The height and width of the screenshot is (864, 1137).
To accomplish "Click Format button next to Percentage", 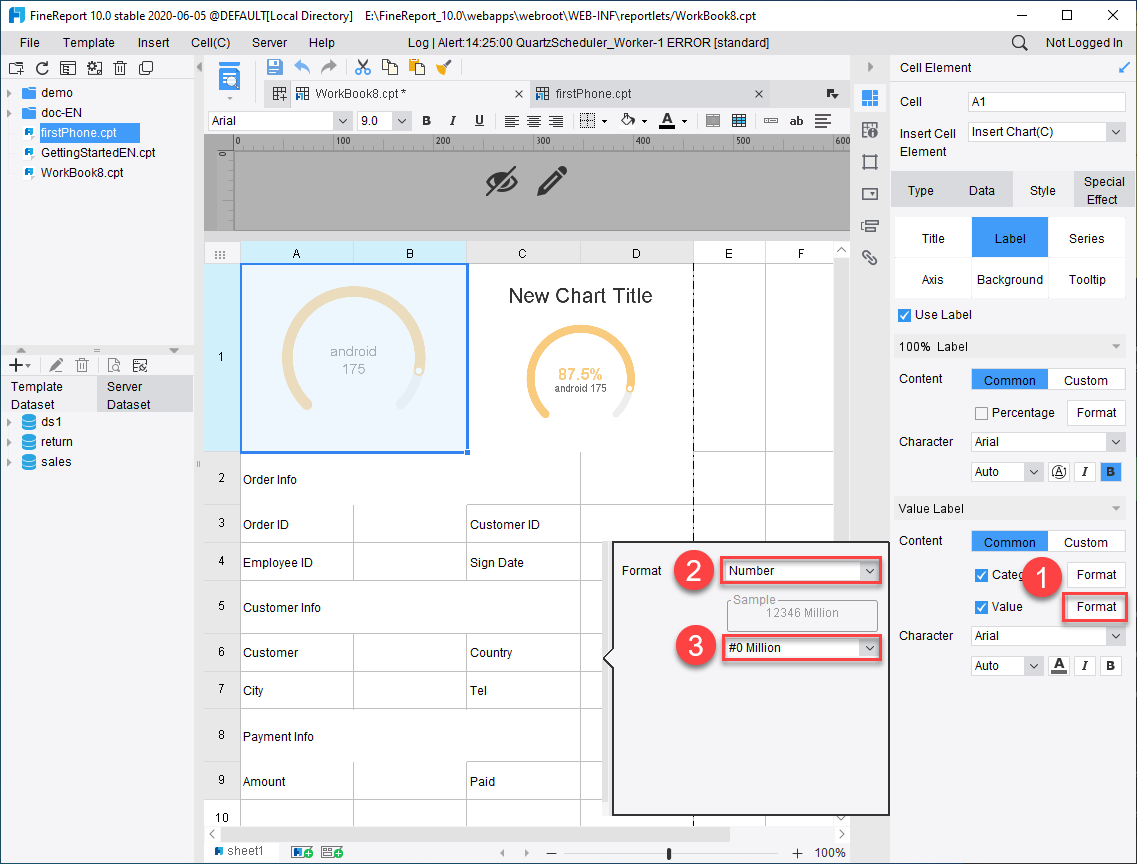I will coord(1096,413).
